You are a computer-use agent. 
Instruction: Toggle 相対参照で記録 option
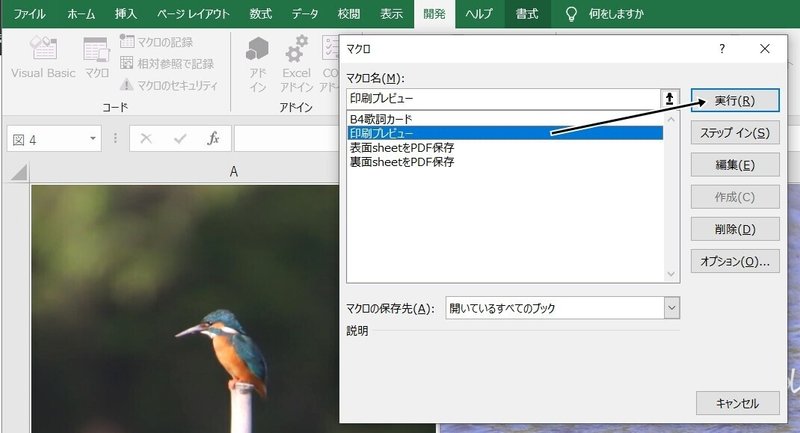coord(167,63)
